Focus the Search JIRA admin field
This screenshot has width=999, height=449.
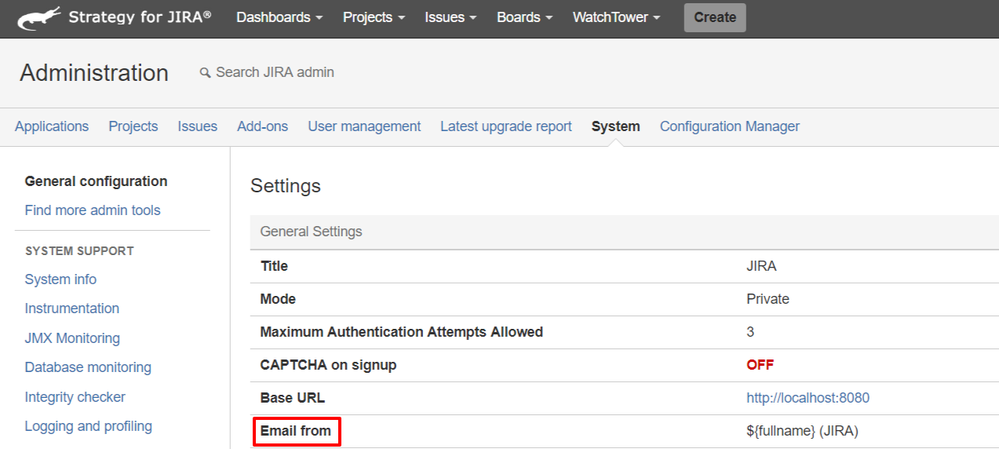[275, 73]
